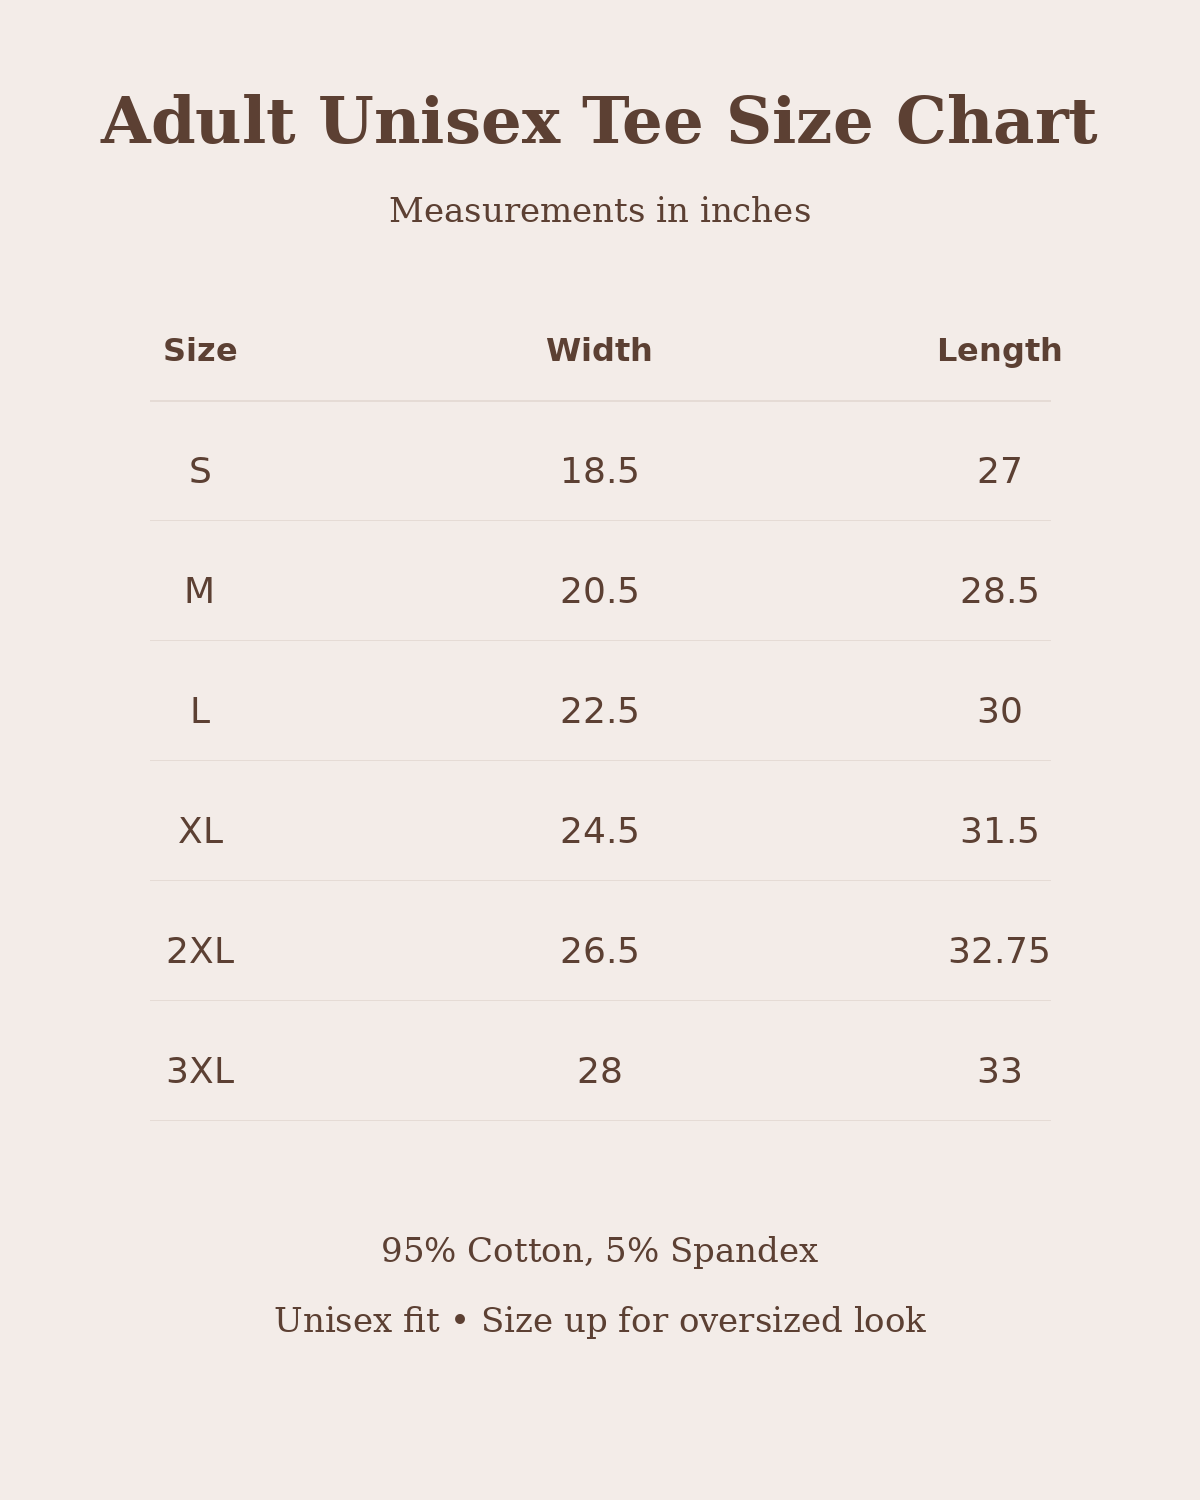Select the Measurements in inches subtitle
The width and height of the screenshot is (1200, 1500).
tap(600, 211)
